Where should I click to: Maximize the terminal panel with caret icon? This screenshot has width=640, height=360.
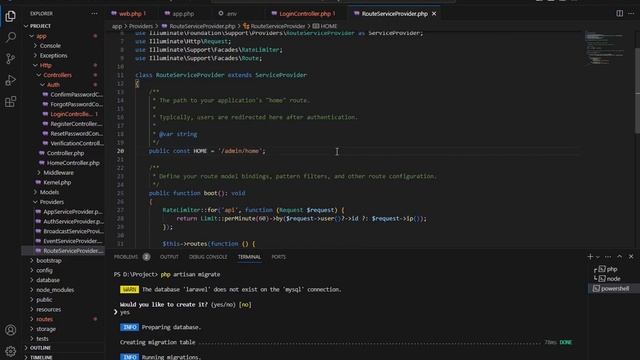[x=620, y=256]
